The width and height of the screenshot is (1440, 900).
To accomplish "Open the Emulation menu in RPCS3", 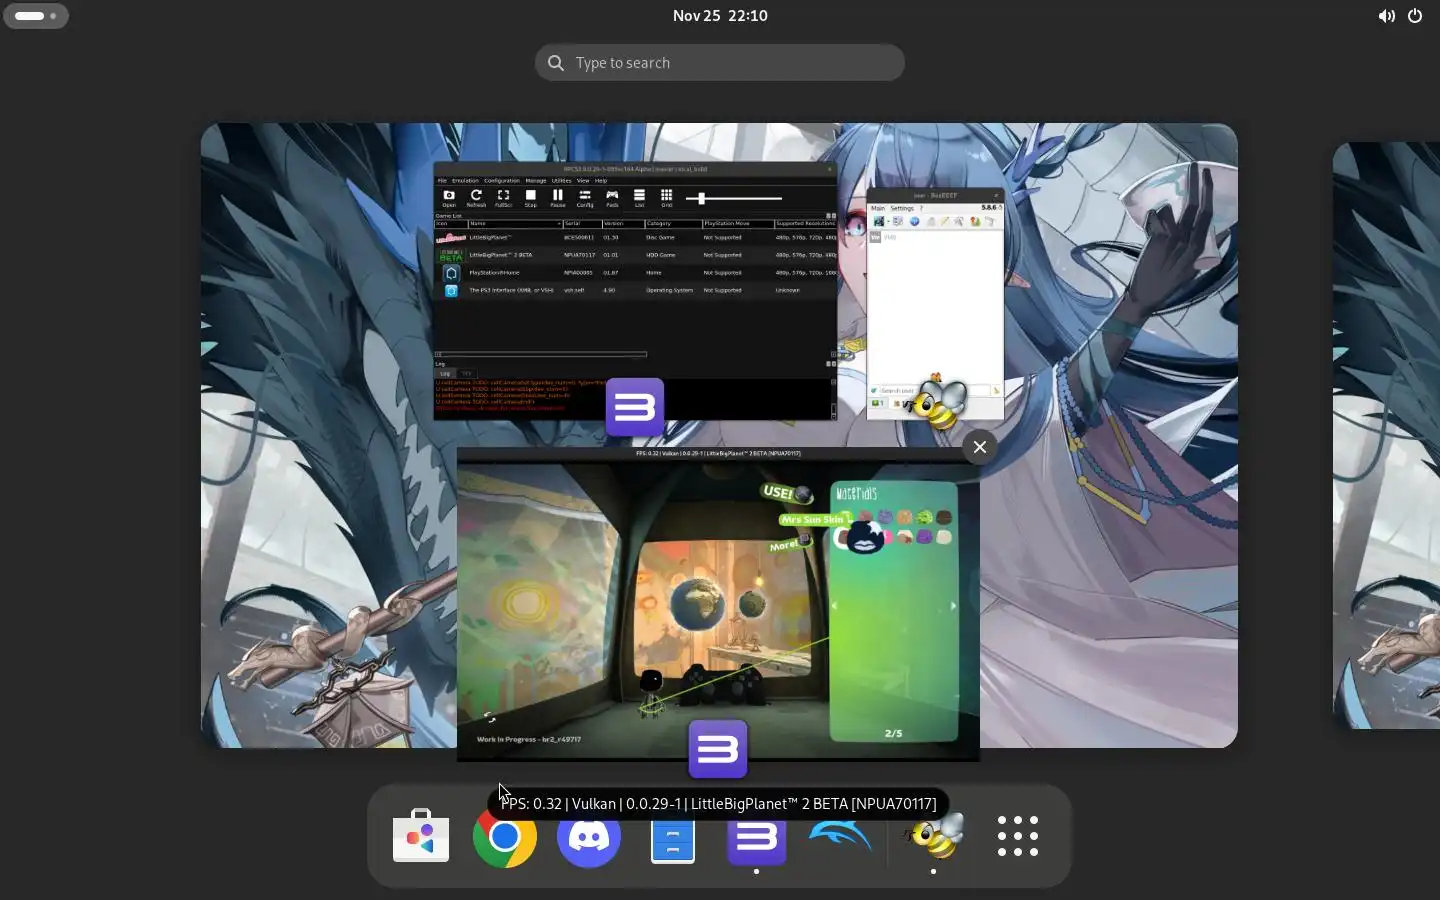I will [x=465, y=181].
